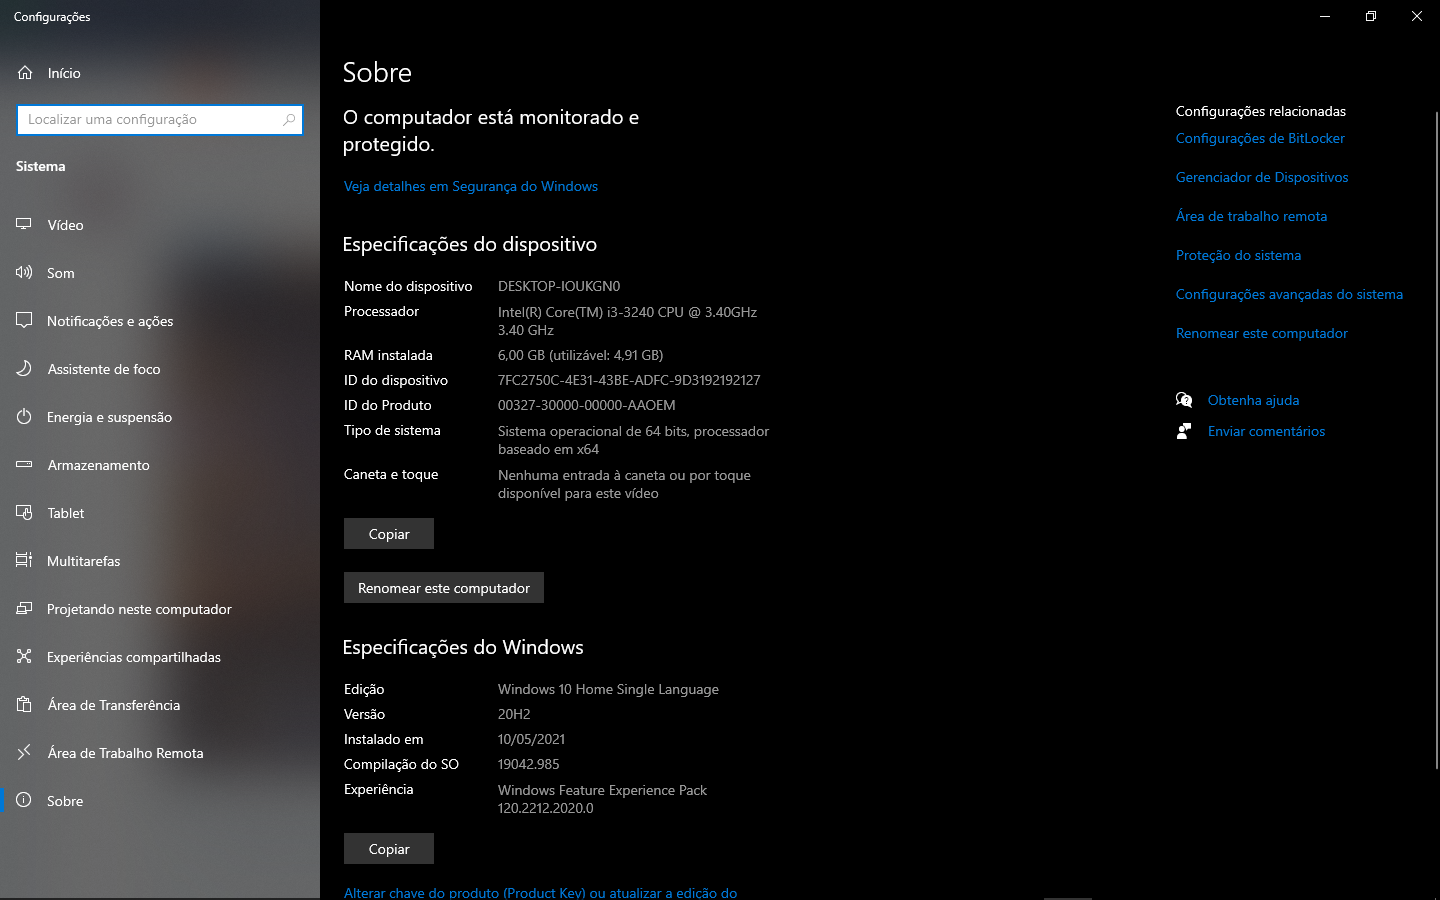This screenshot has height=900, width=1440.
Task: Click the Obtenha ajuda chat icon
Action: (x=1184, y=400)
